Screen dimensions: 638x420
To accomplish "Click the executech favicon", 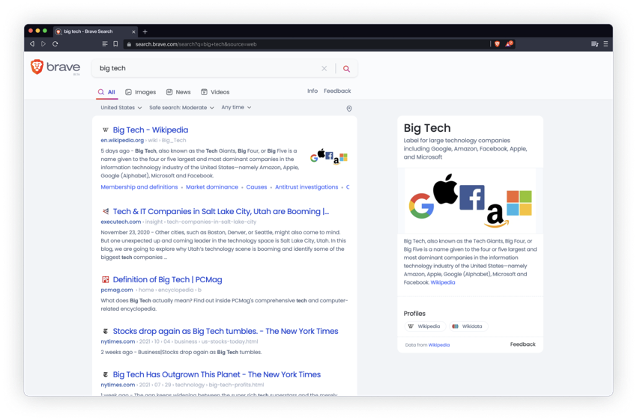I will [x=105, y=211].
